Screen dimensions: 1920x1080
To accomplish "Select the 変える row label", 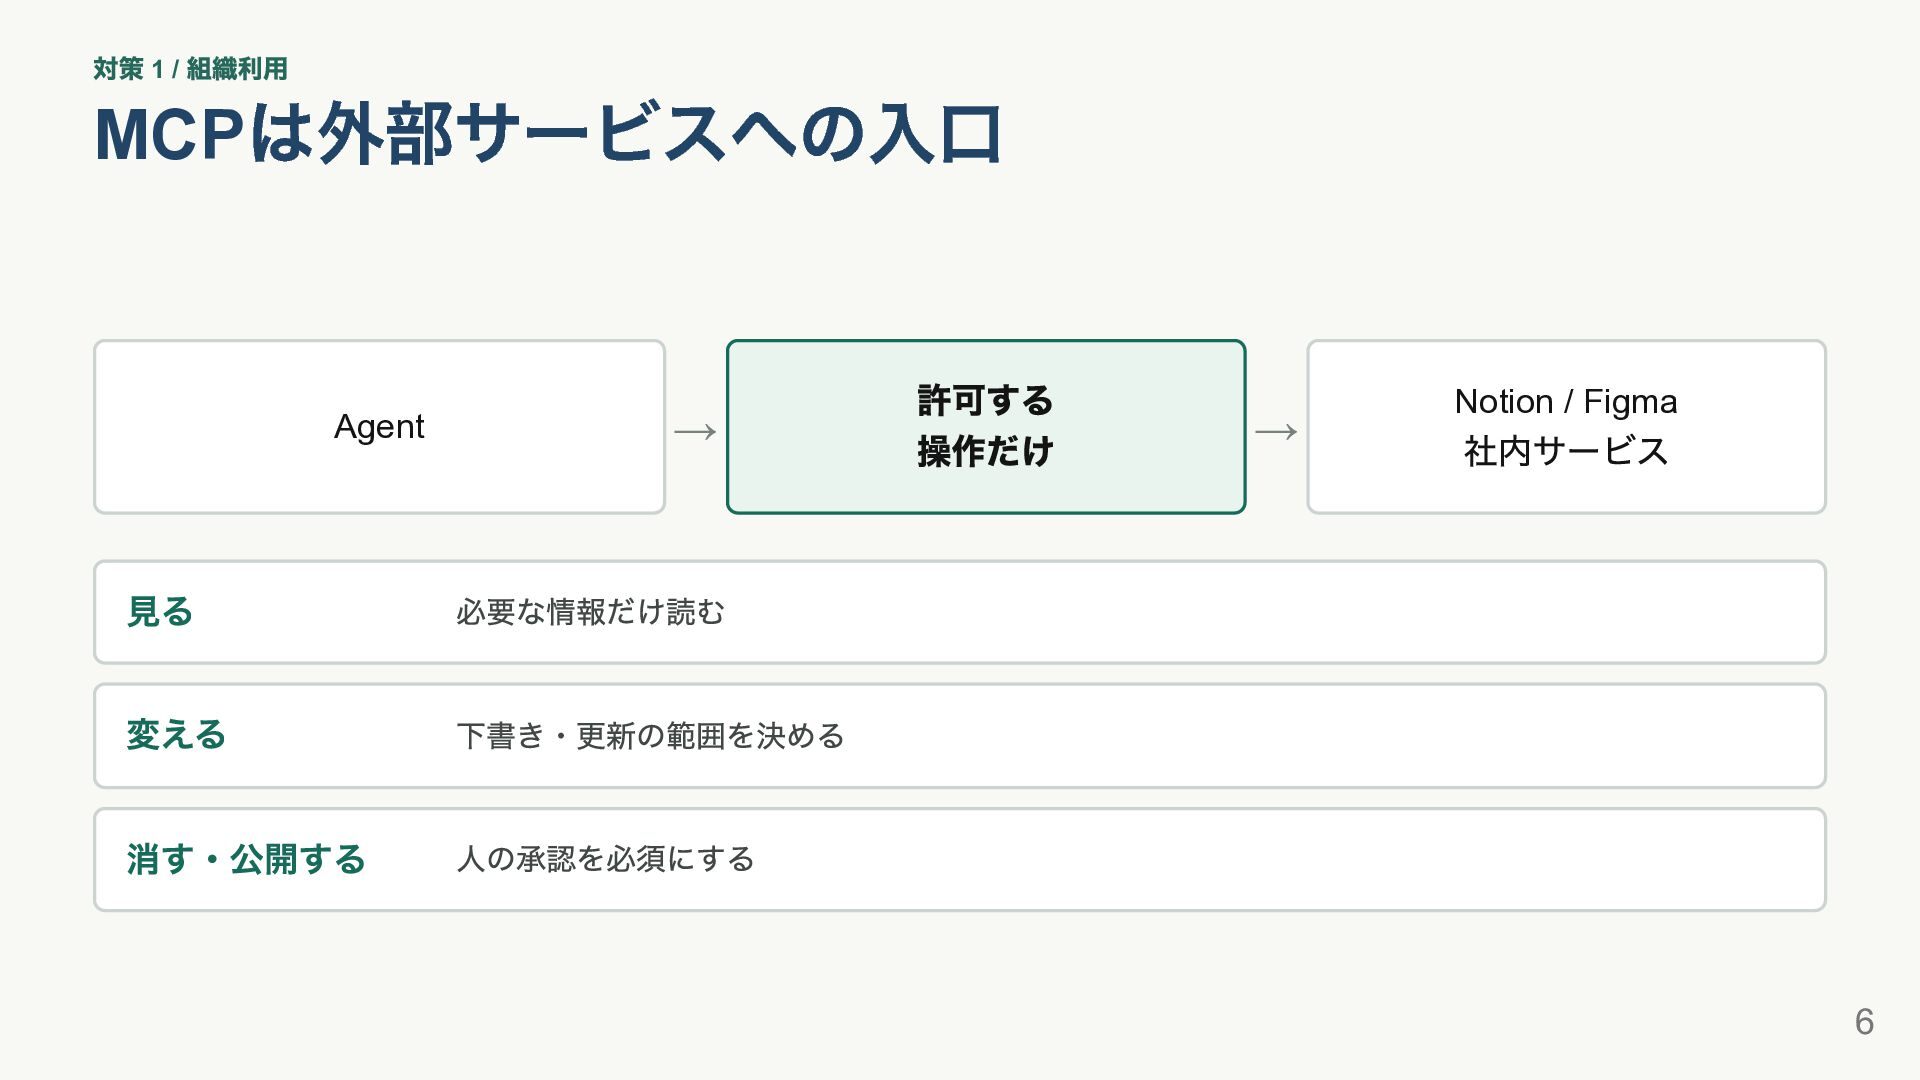I will pos(176,735).
